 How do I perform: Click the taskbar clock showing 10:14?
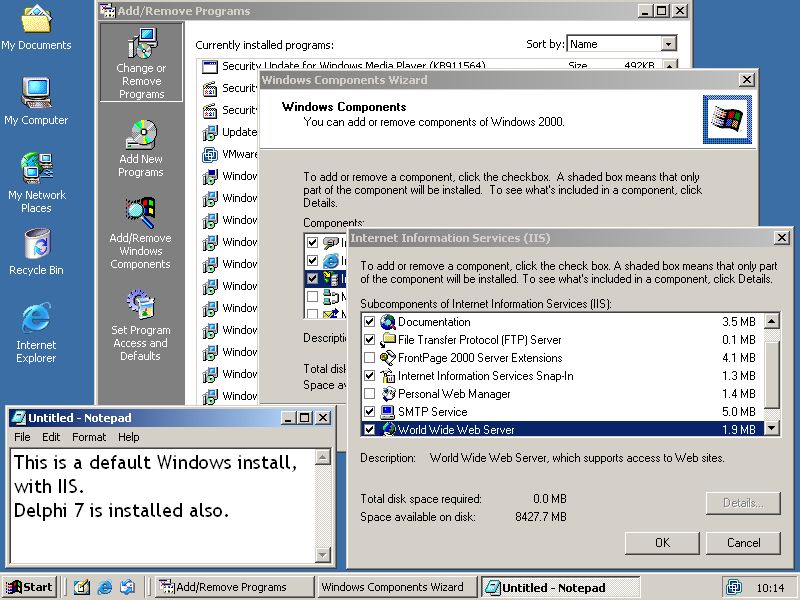pos(770,588)
